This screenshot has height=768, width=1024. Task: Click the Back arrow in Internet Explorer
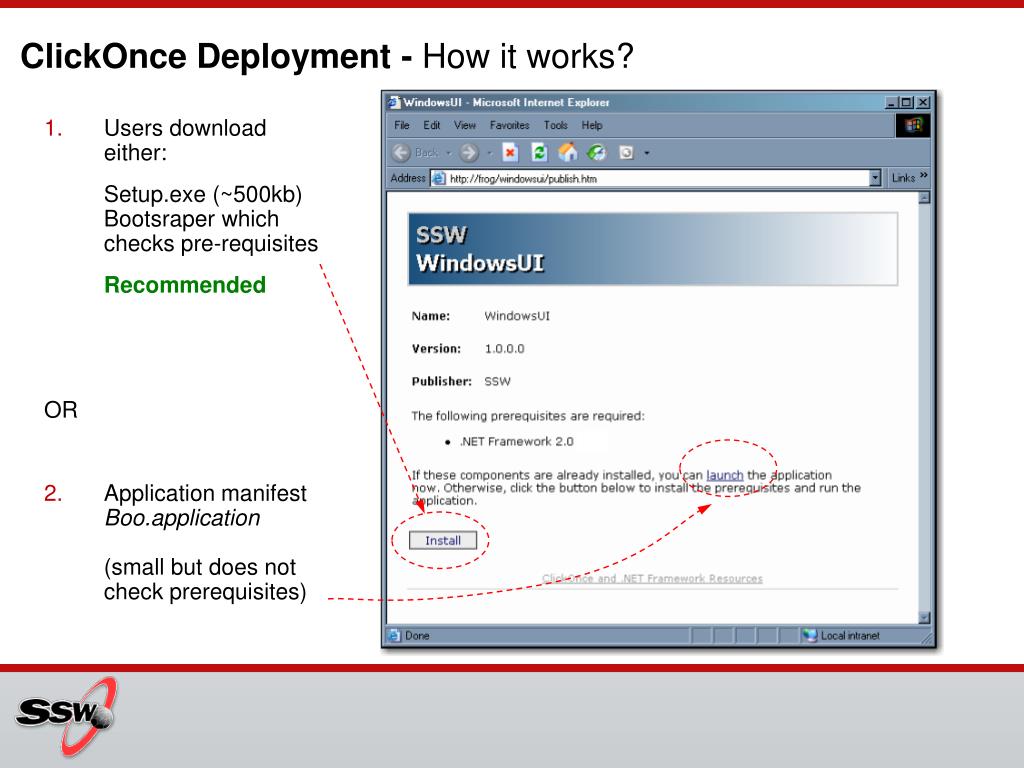(402, 153)
